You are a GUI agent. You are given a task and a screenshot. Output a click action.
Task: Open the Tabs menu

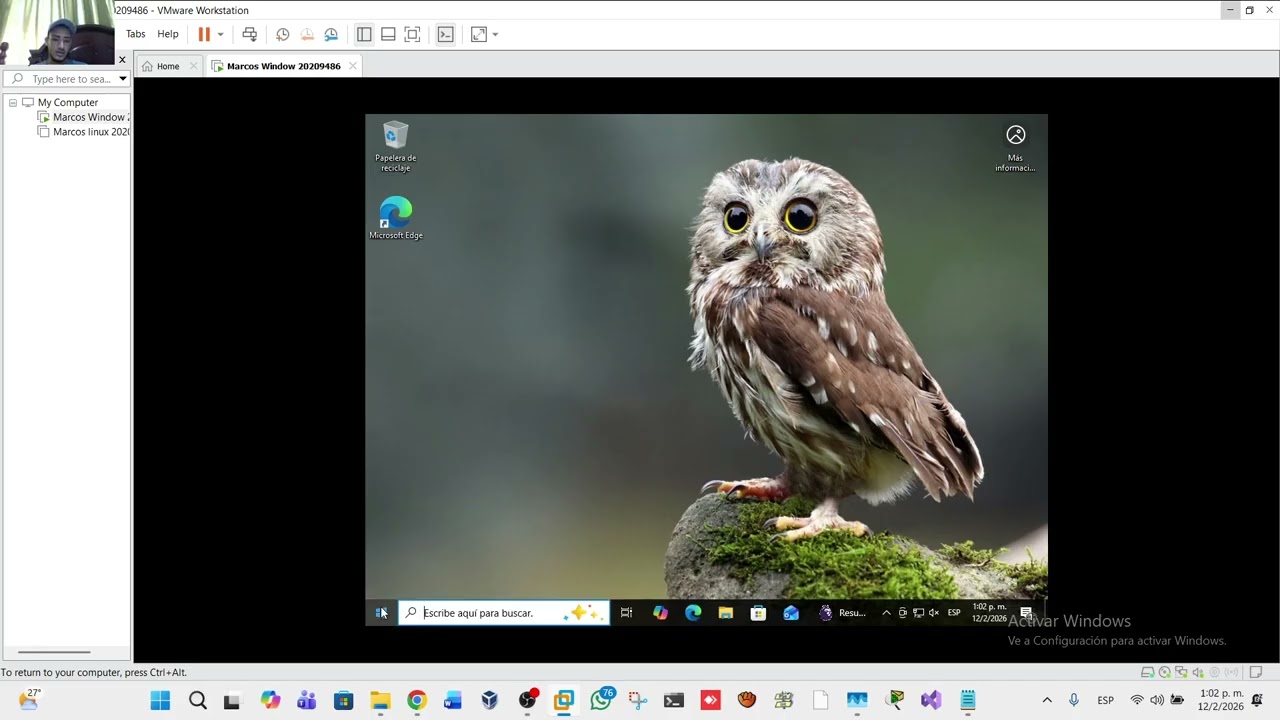click(x=136, y=34)
